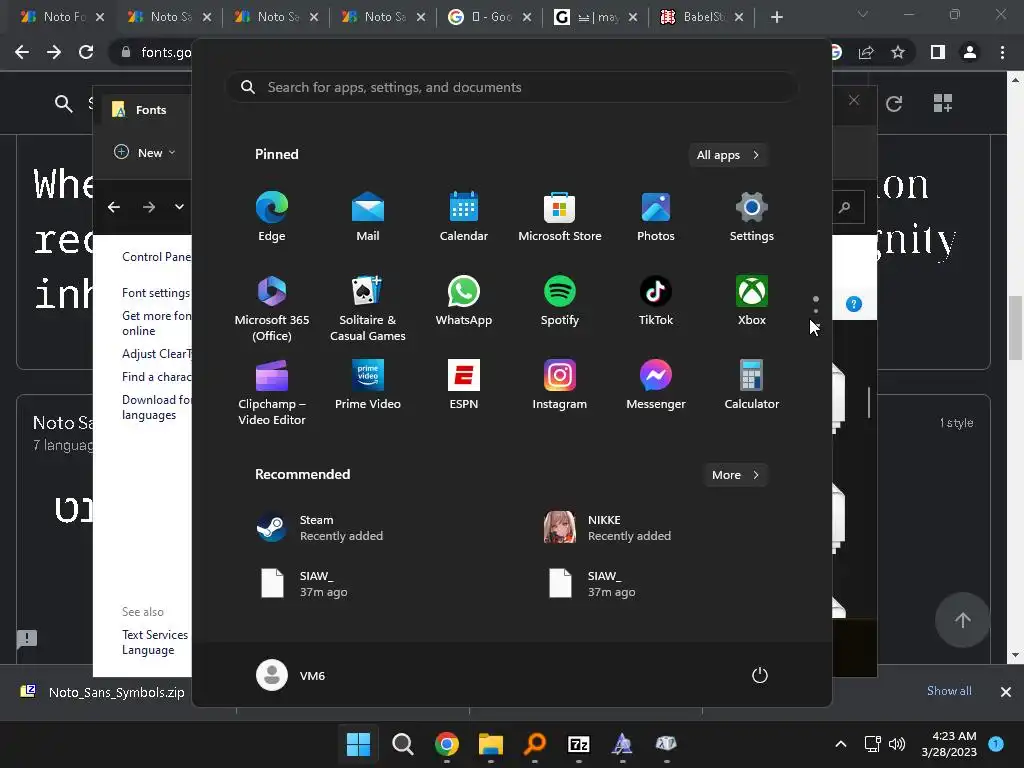Click Get more fonts online link
This screenshot has height=768, width=1024.
pyautogui.click(x=156, y=323)
